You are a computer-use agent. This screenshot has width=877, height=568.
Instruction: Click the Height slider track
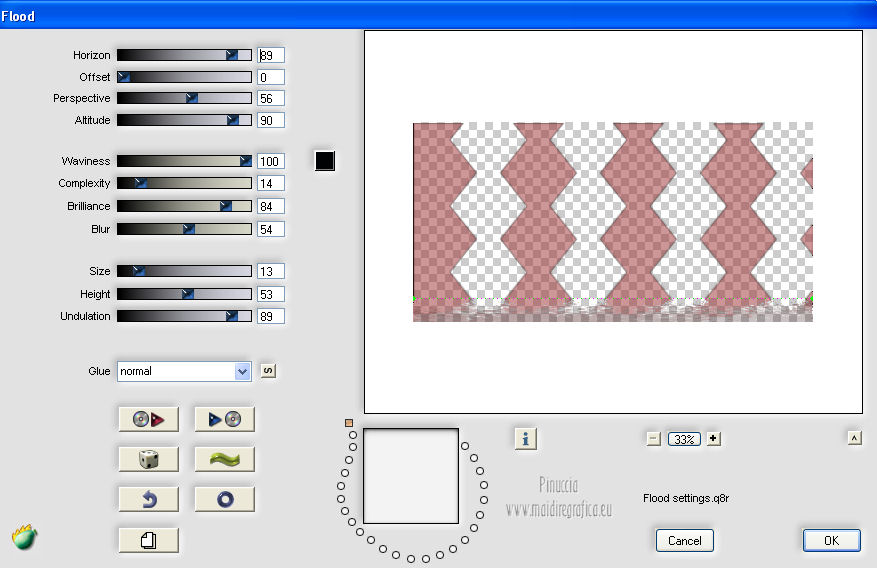[x=184, y=294]
